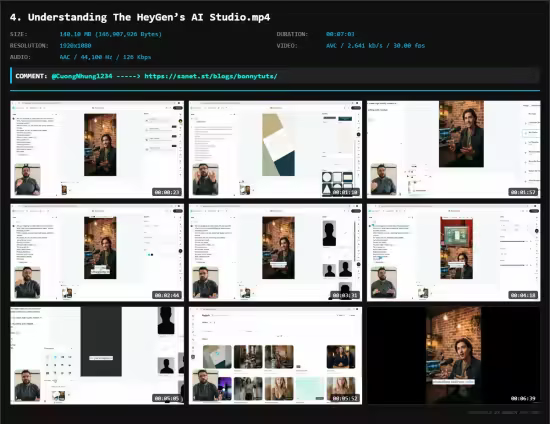View the thumbnail frame stamped 00:05:52
This screenshot has height=424, width=550.
tap(275, 356)
